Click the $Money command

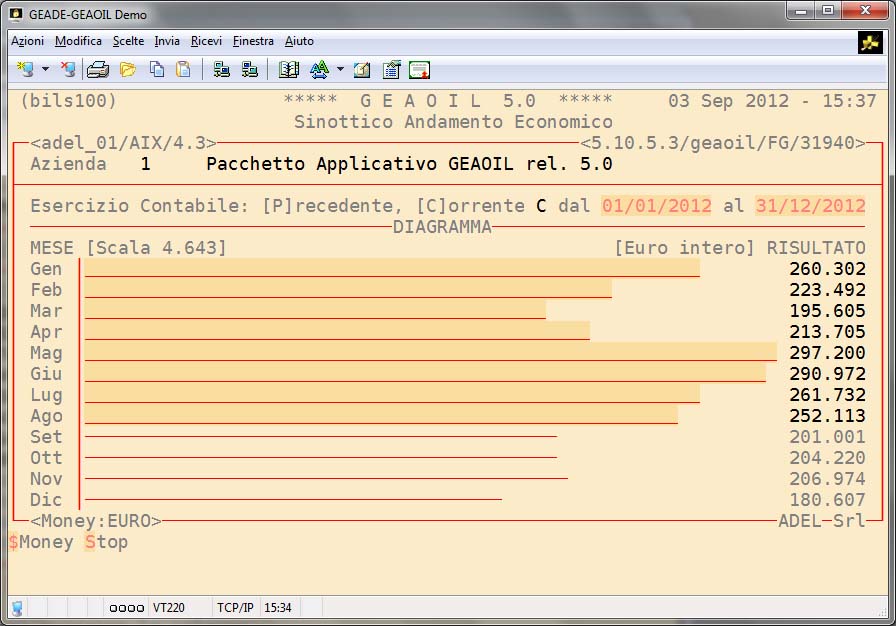click(41, 542)
